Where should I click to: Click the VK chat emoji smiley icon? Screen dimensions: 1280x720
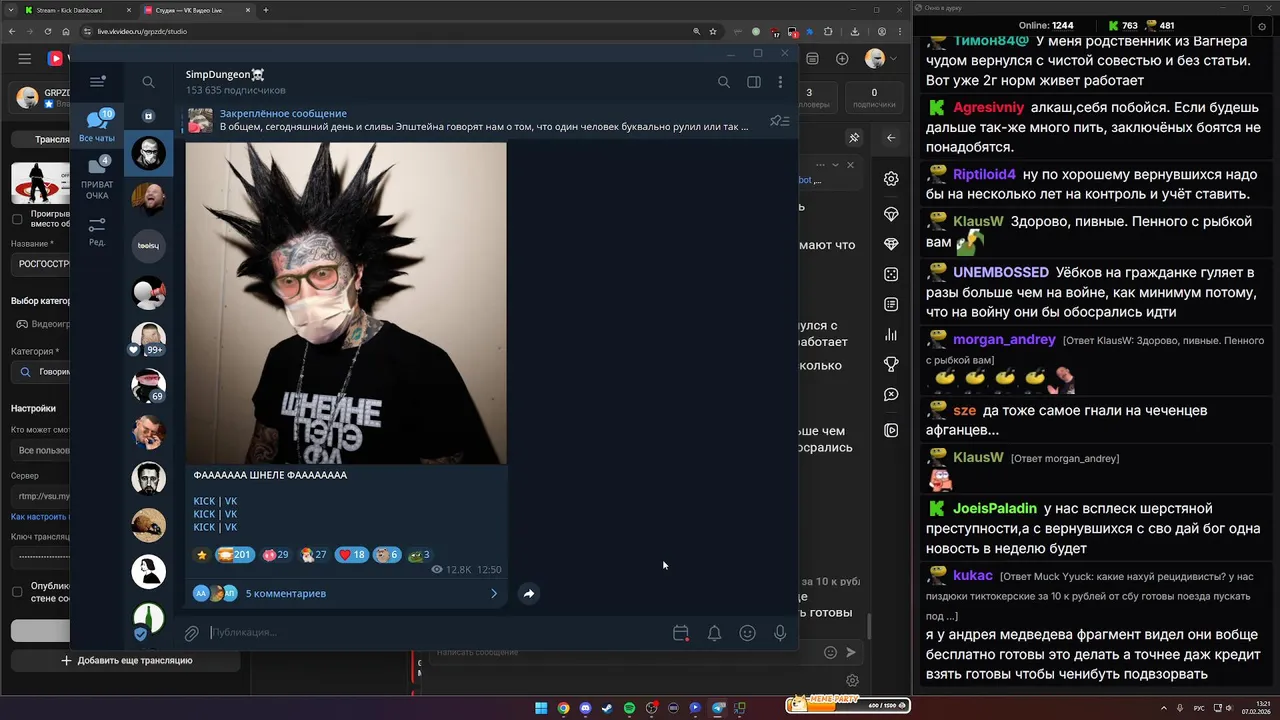pos(830,652)
